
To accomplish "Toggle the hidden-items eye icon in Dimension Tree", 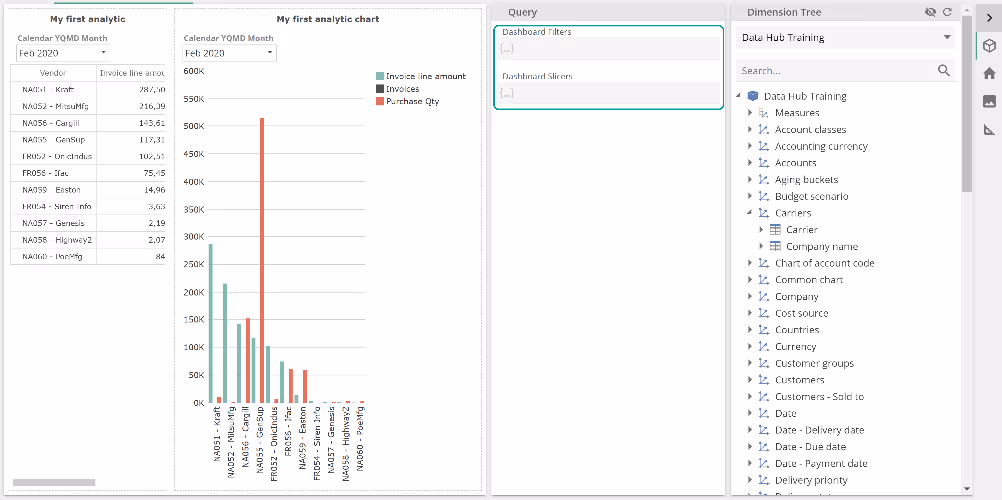I will click(x=931, y=12).
